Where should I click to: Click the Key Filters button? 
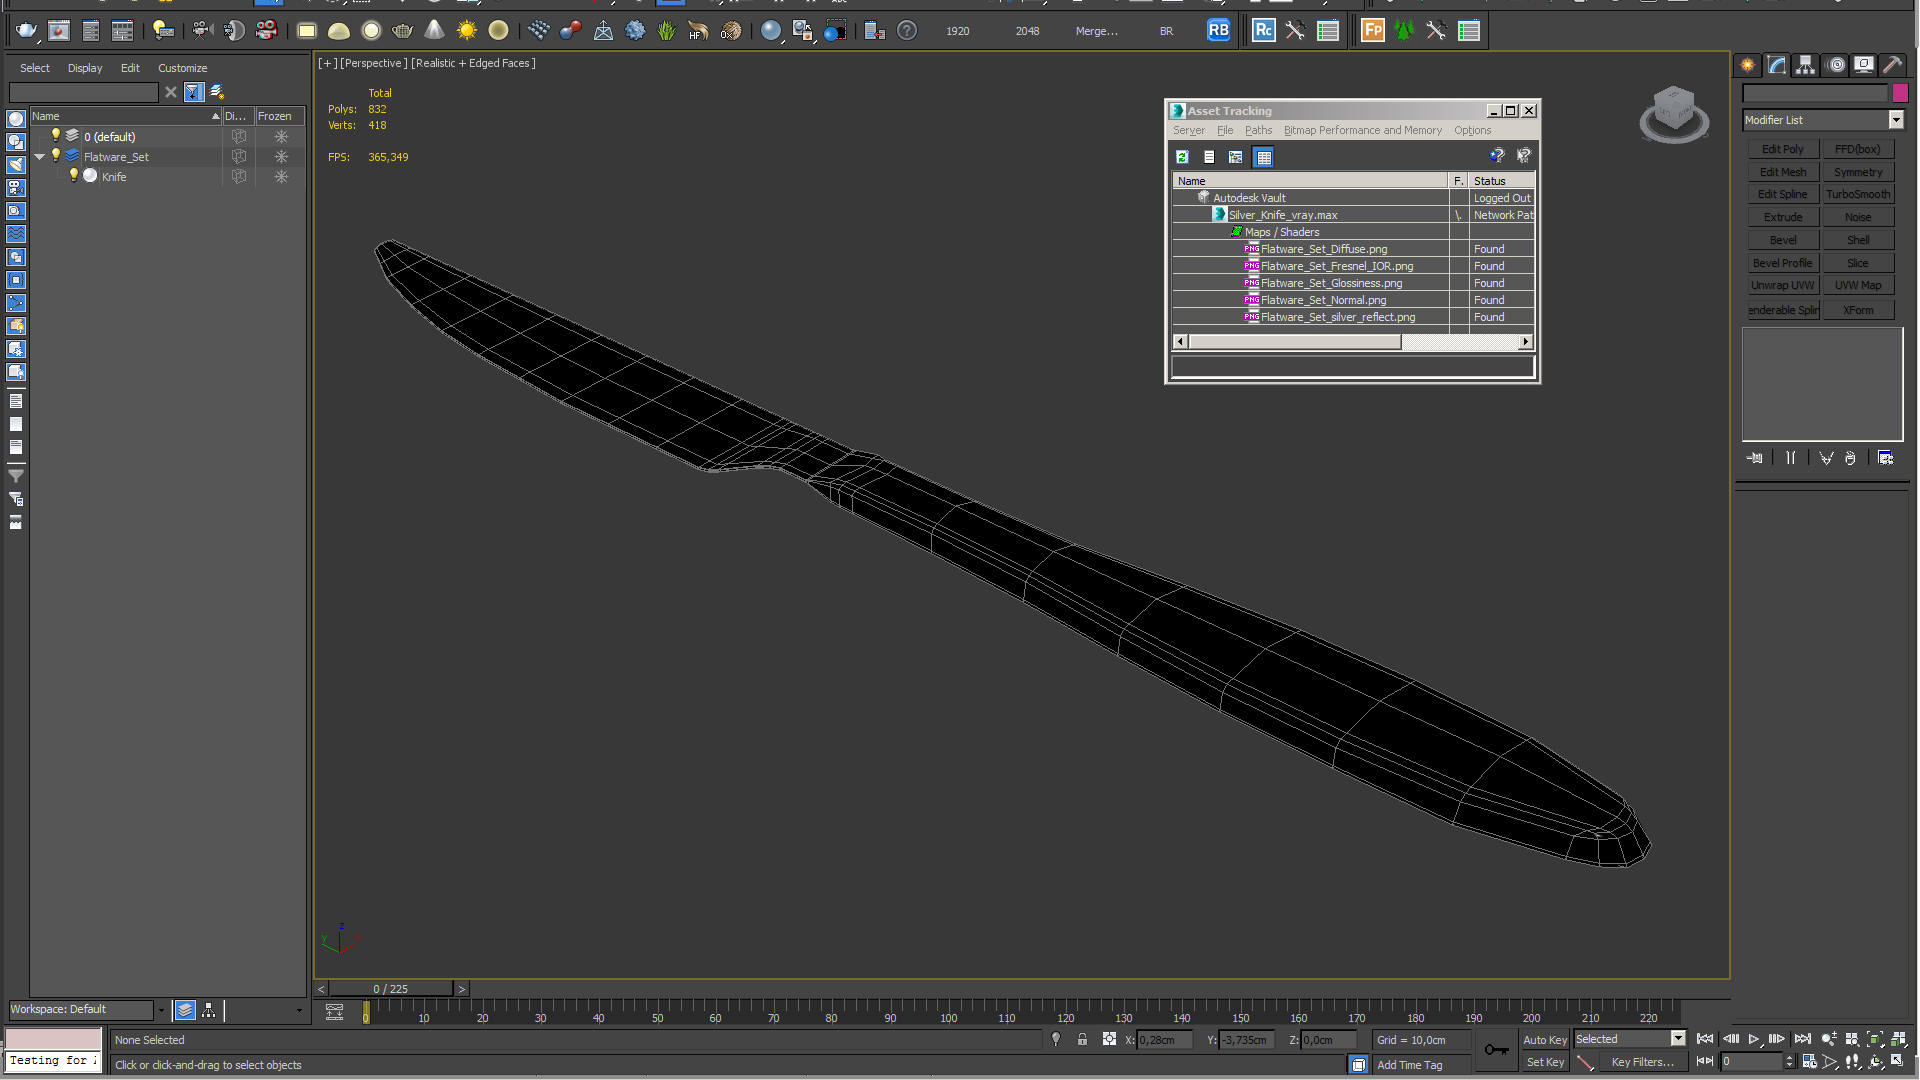click(x=1642, y=1062)
